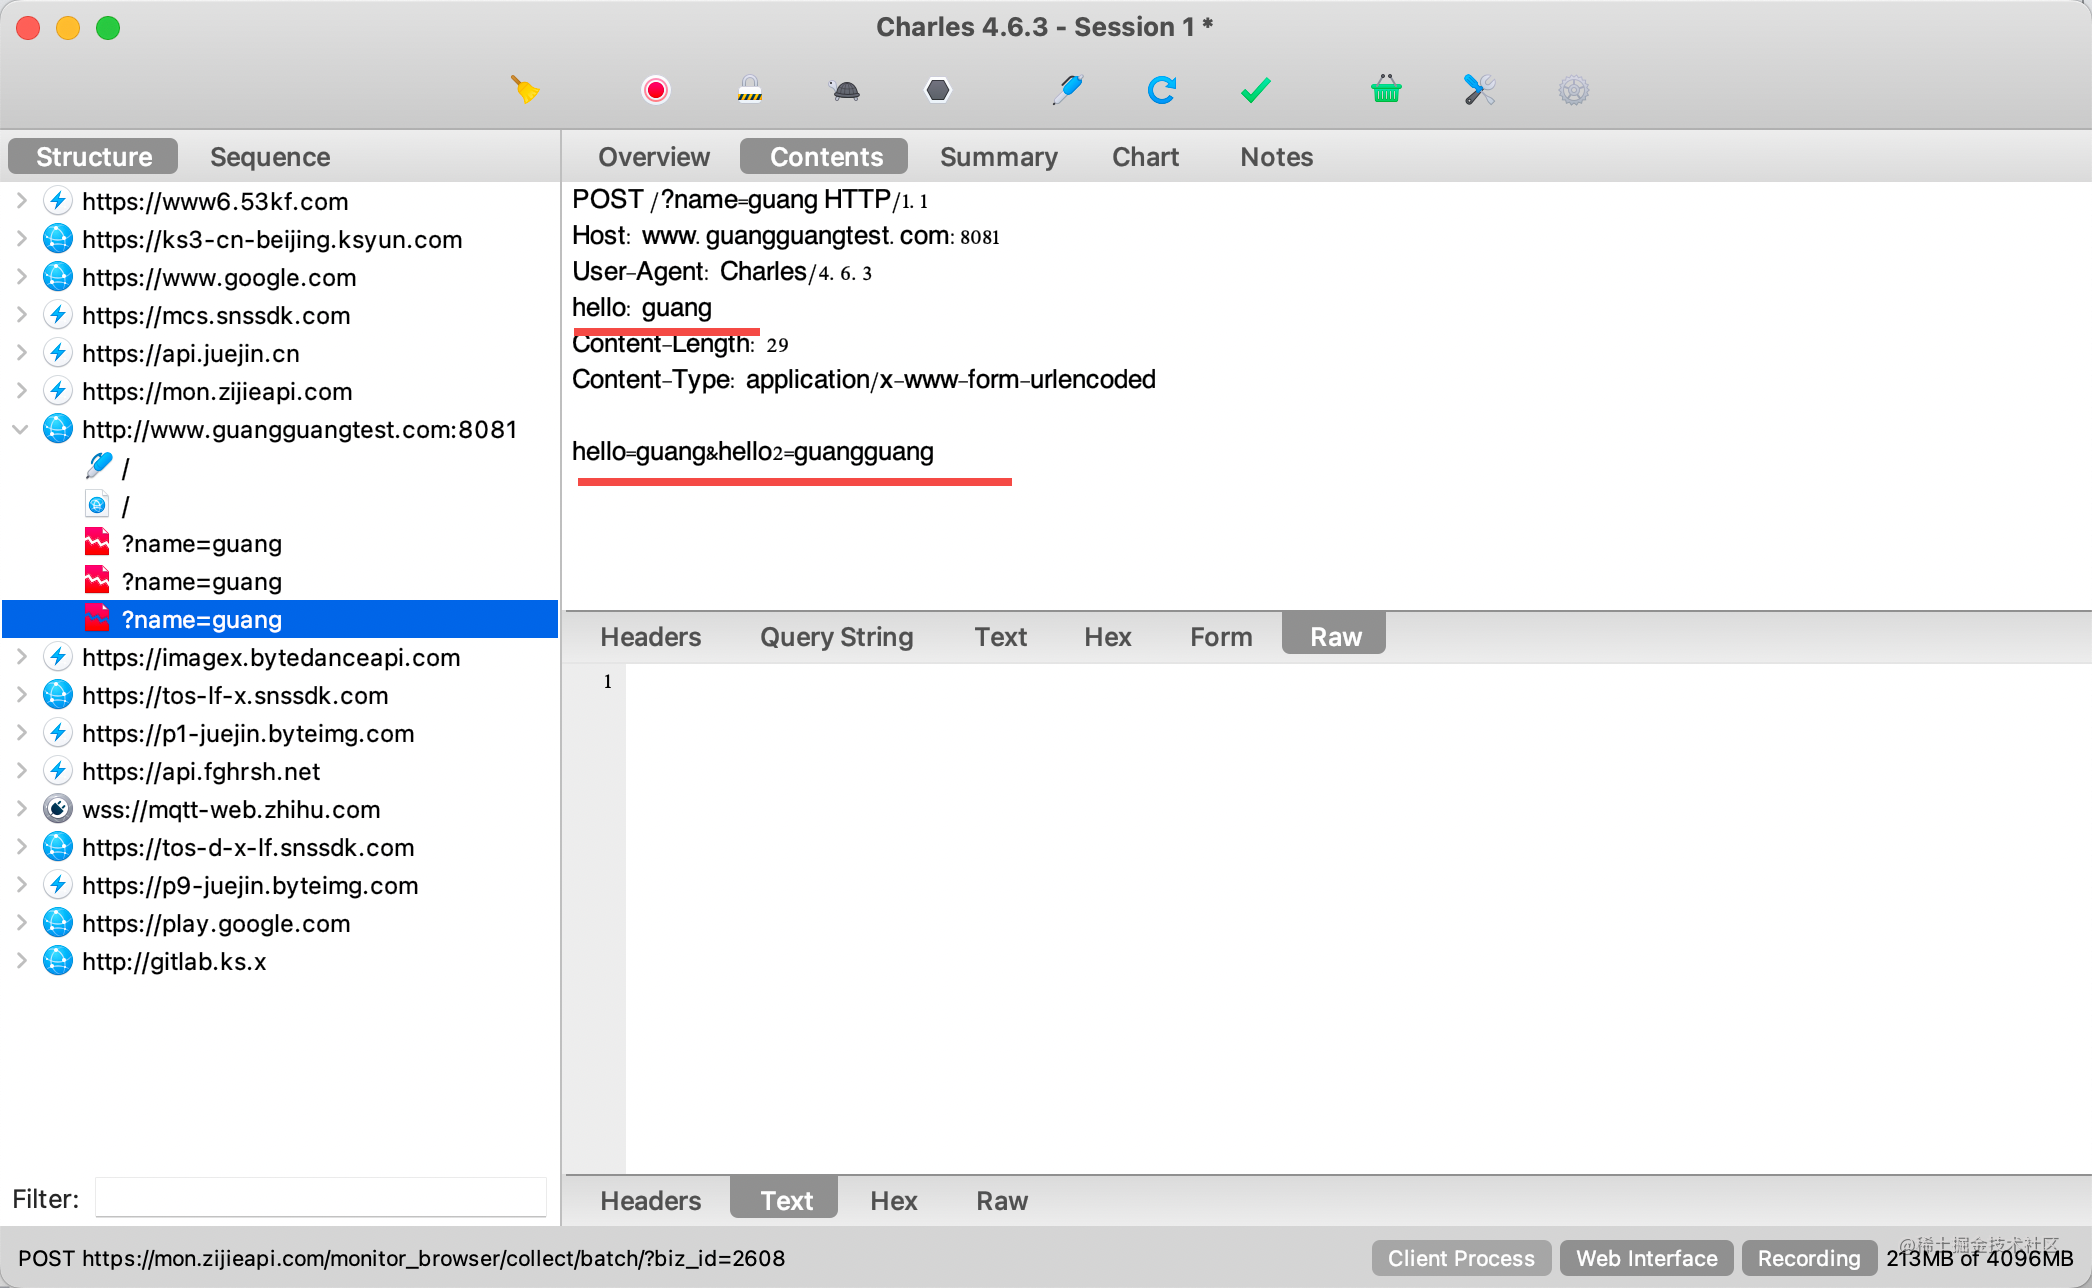Toggle the red record button
This screenshot has height=1288, width=2092.
[x=655, y=90]
